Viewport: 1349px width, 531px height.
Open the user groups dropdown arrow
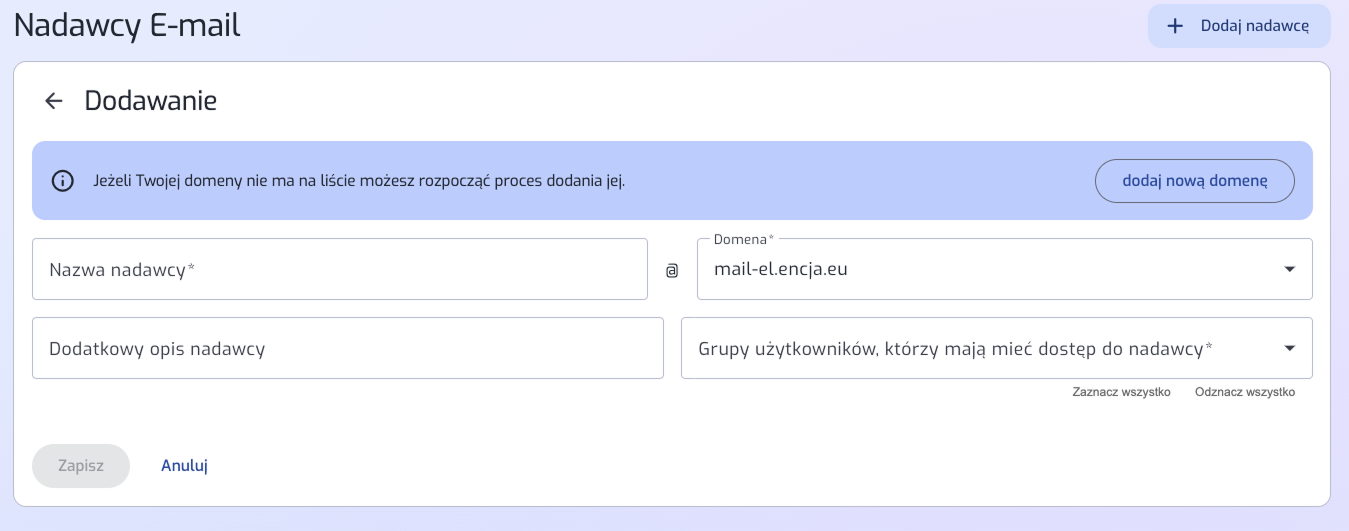coord(1290,348)
